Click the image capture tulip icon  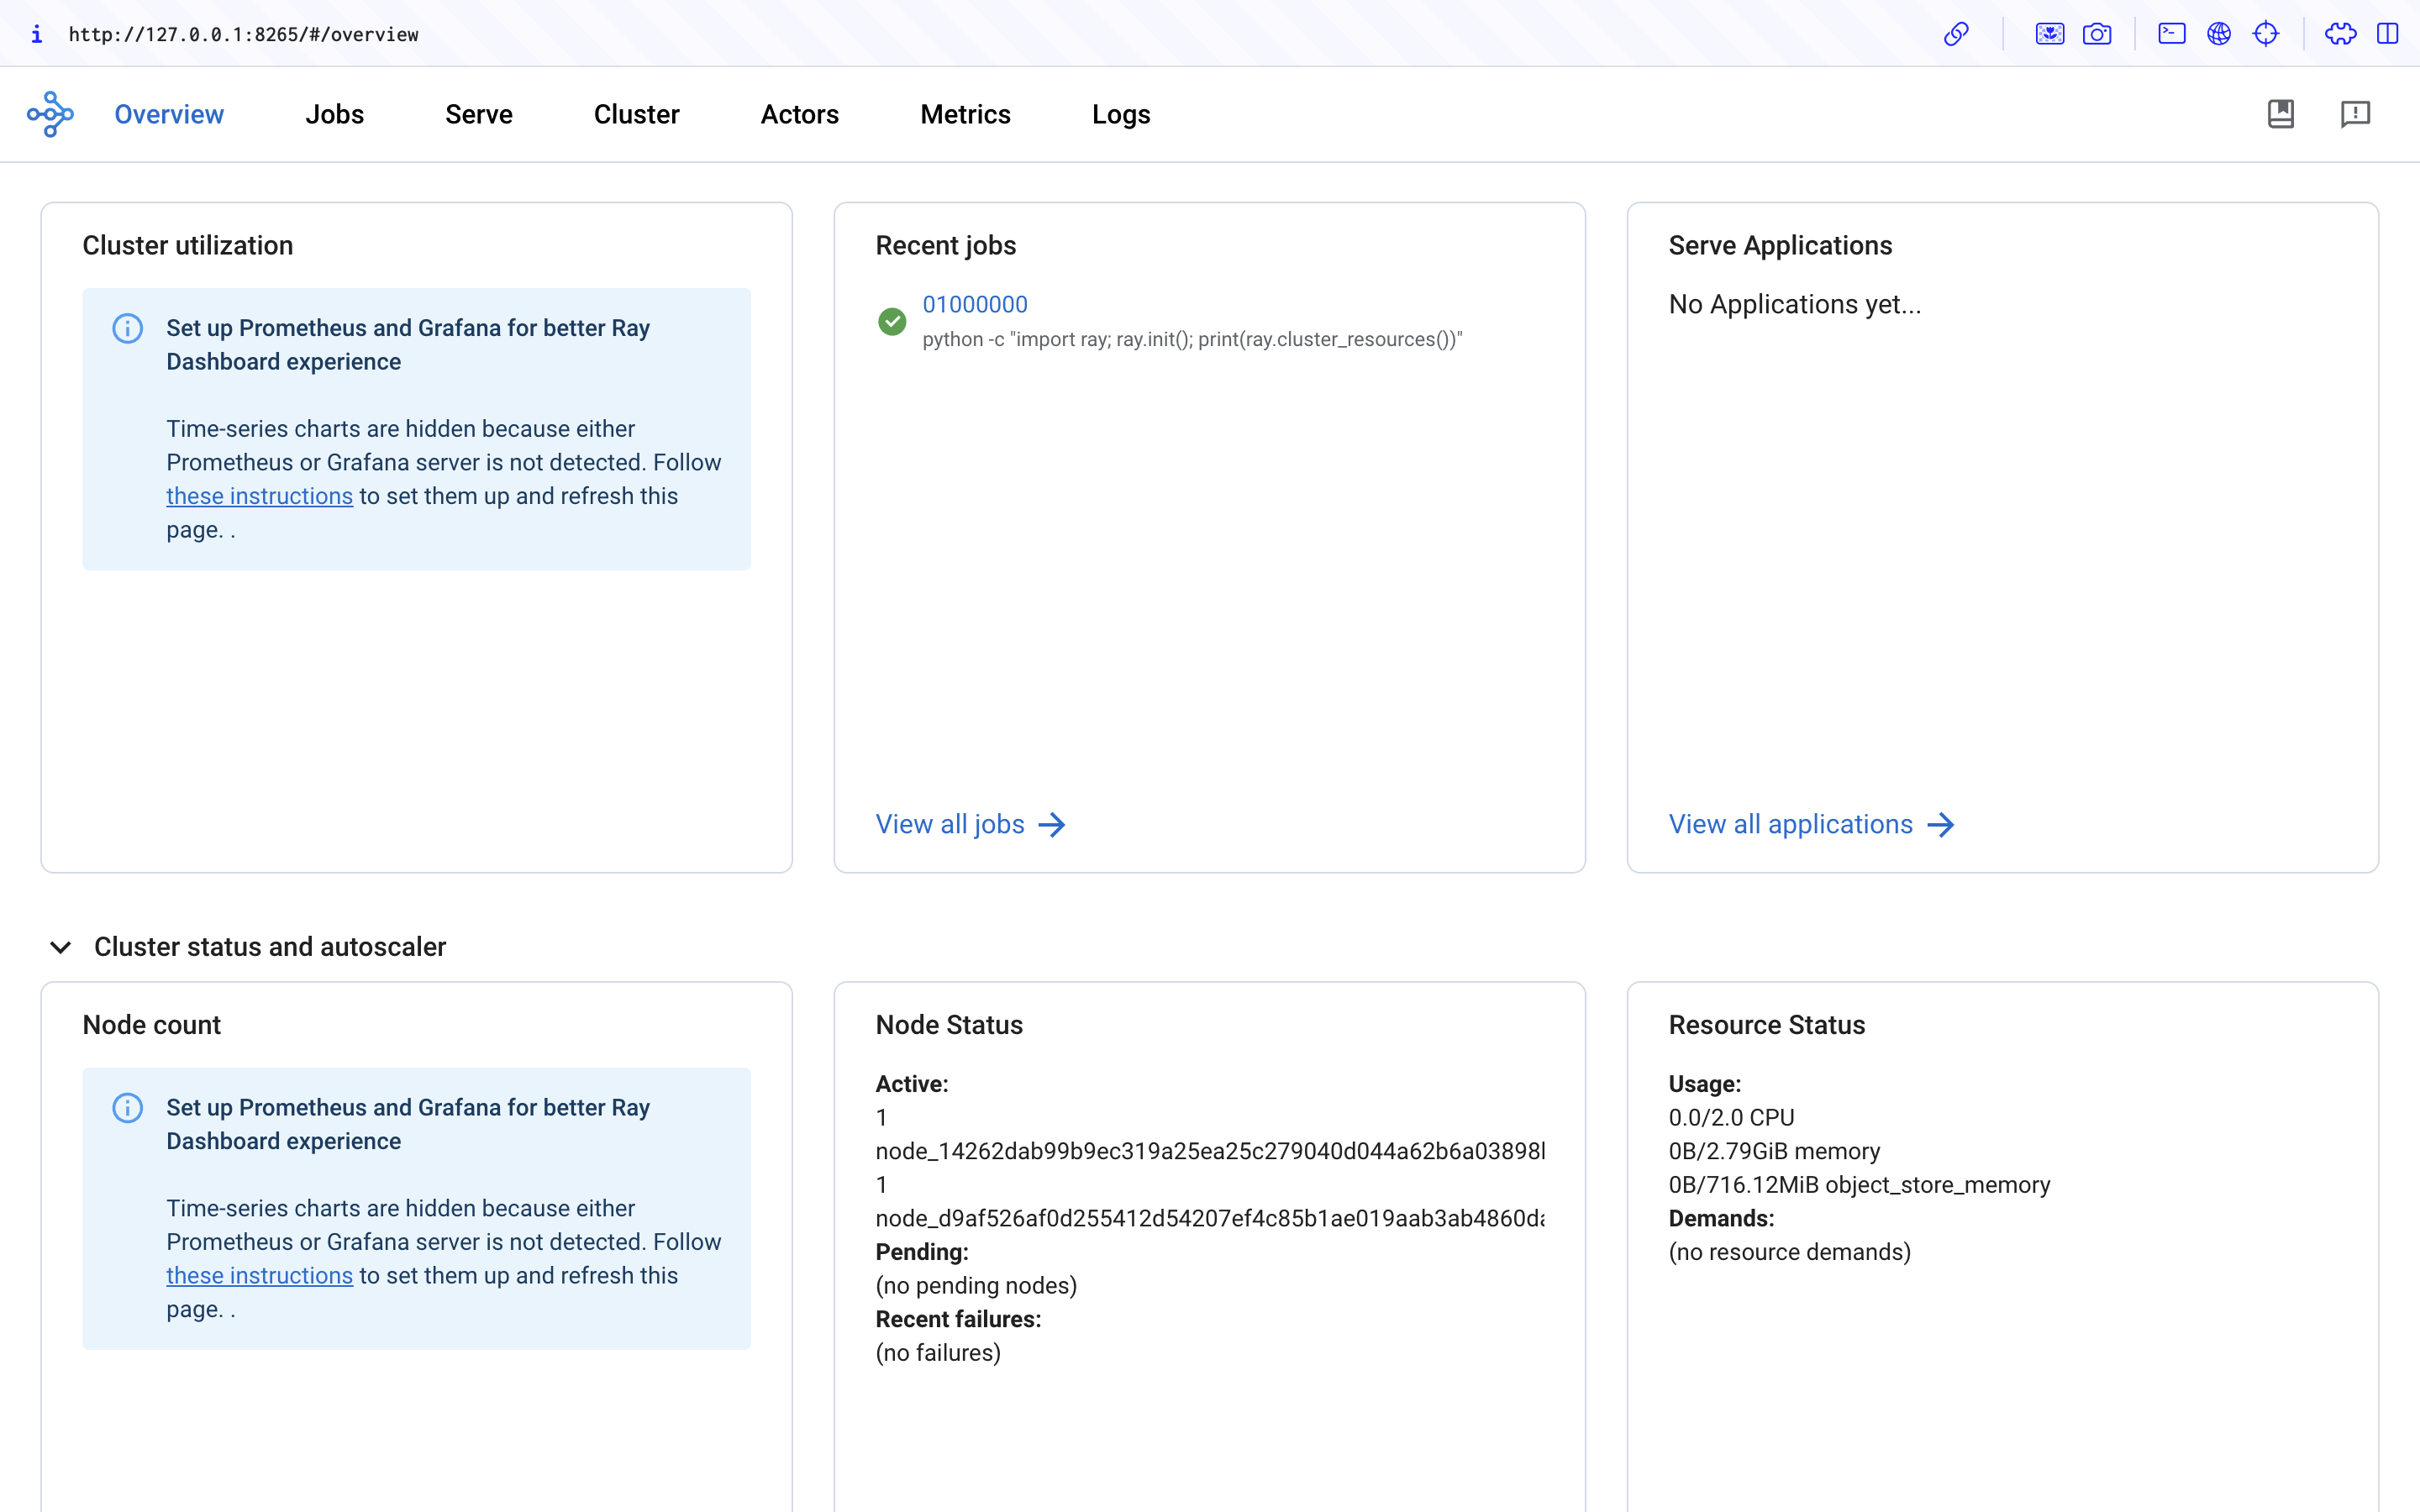coord(2049,34)
